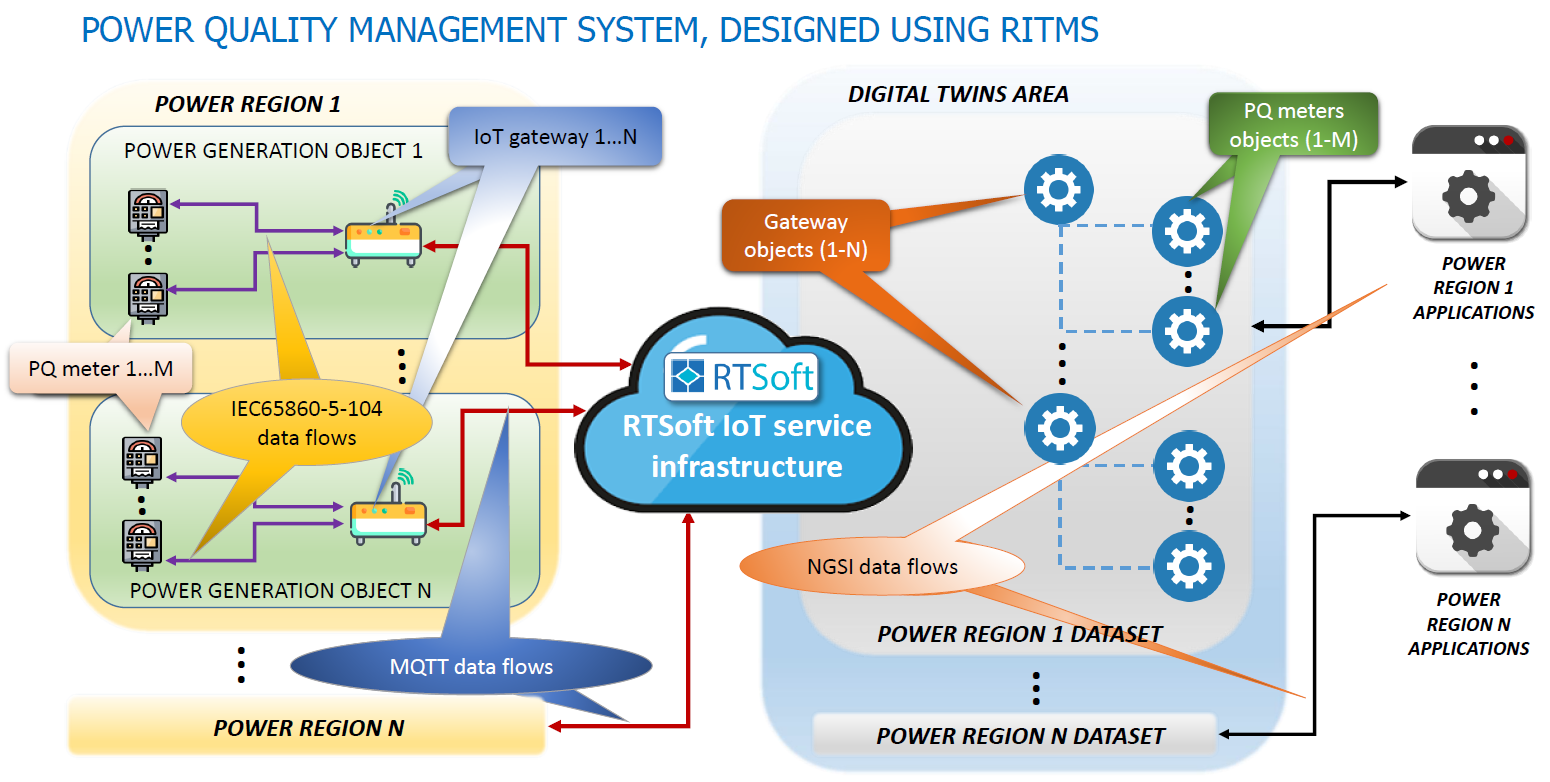The width and height of the screenshot is (1550, 782).
Task: Select the third PQ meter object gear from top
Action: pos(1189,467)
